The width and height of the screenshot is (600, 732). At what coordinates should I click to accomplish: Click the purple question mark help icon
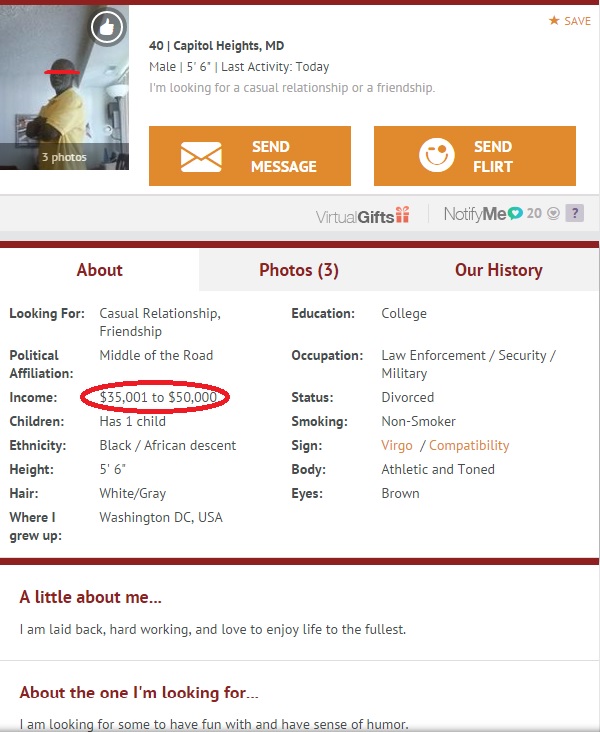pyautogui.click(x=574, y=213)
